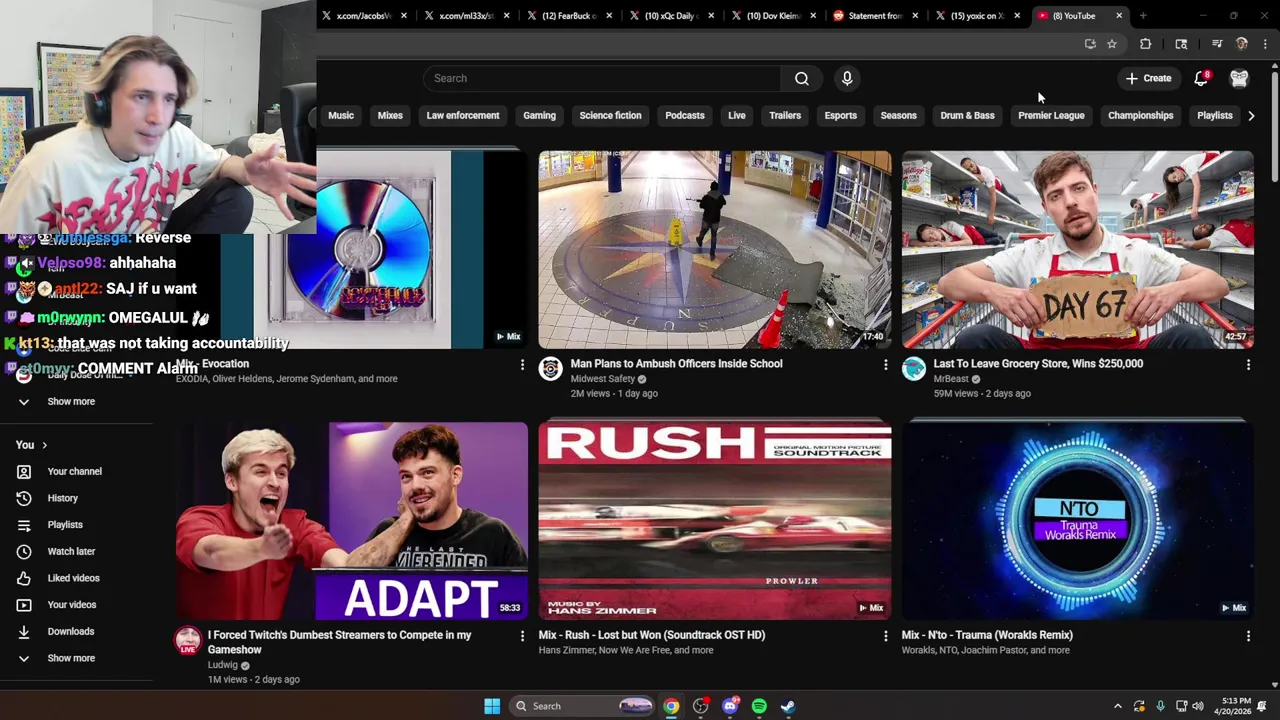Image resolution: width=1280 pixels, height=720 pixels.
Task: Open Chrome three-dot menu
Action: coord(1265,44)
